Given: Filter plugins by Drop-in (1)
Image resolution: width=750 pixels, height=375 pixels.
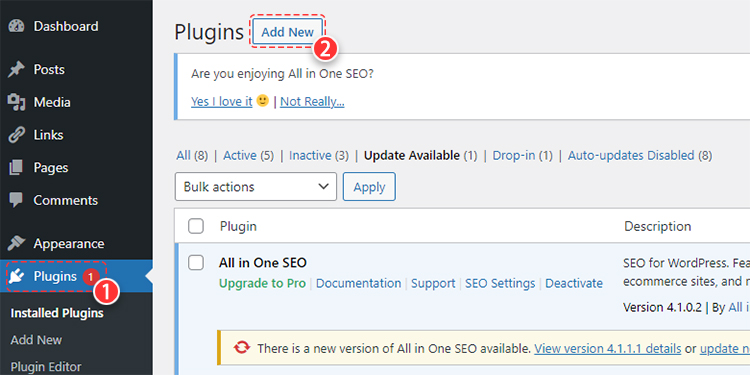Looking at the screenshot, I should pyautogui.click(x=522, y=155).
